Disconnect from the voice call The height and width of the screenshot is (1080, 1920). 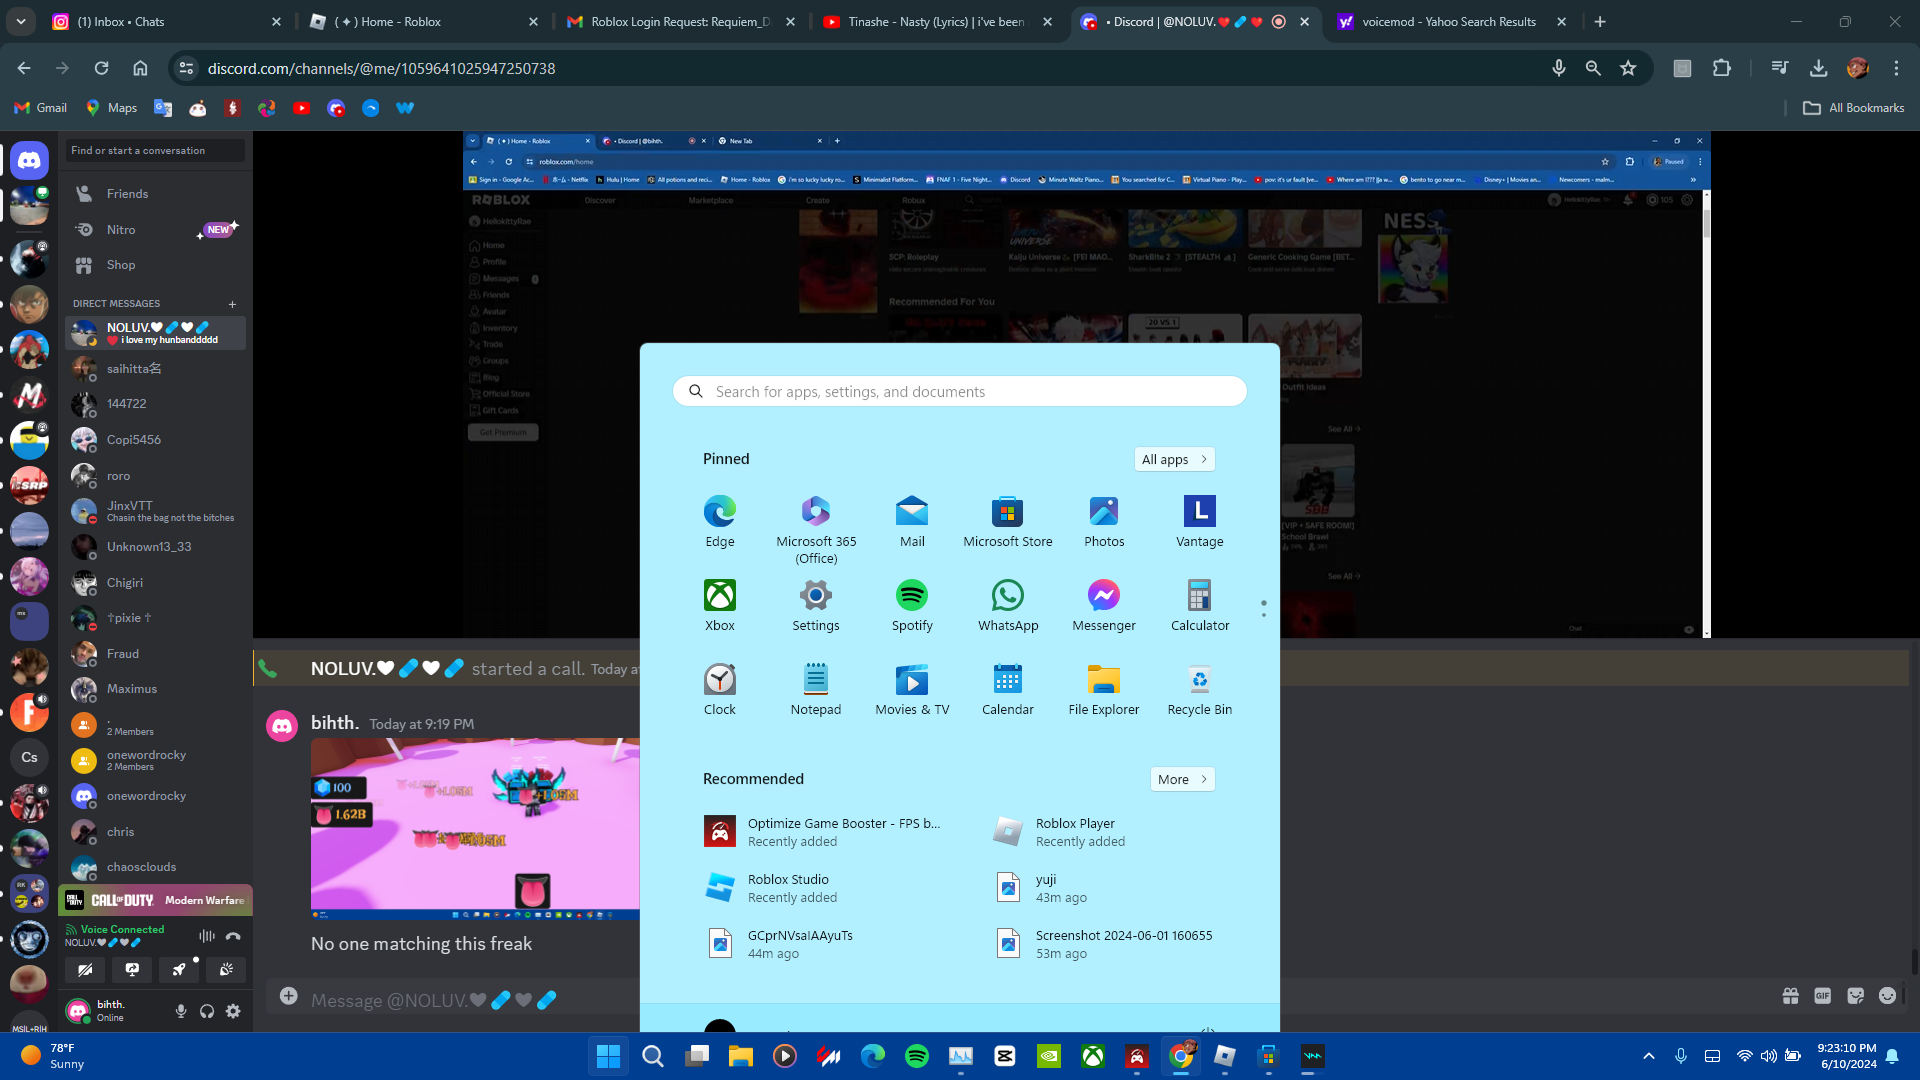pyautogui.click(x=233, y=936)
